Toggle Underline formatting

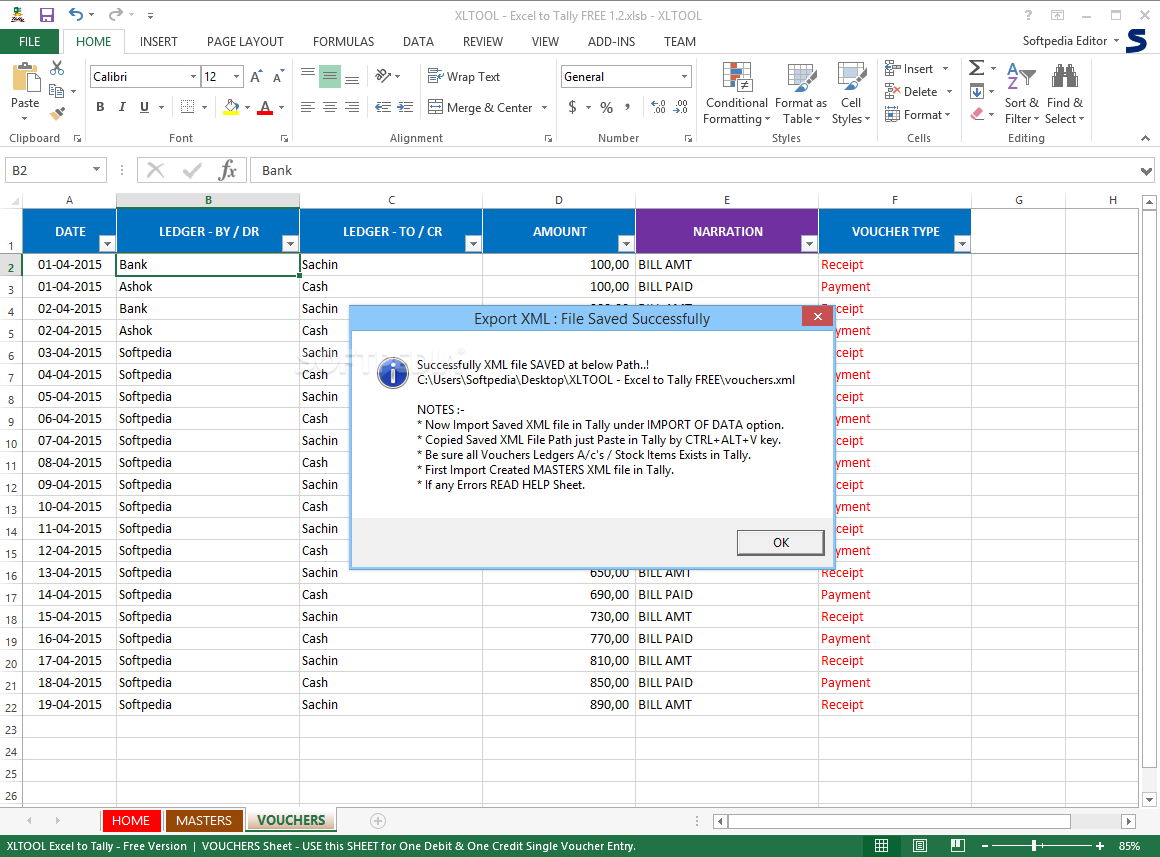pyautogui.click(x=144, y=107)
